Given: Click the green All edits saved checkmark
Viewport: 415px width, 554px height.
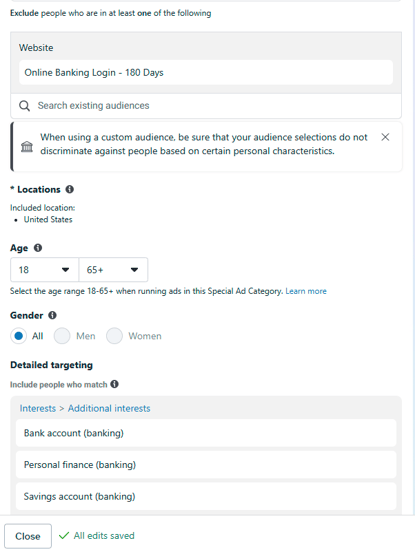Looking at the screenshot, I should tap(64, 536).
